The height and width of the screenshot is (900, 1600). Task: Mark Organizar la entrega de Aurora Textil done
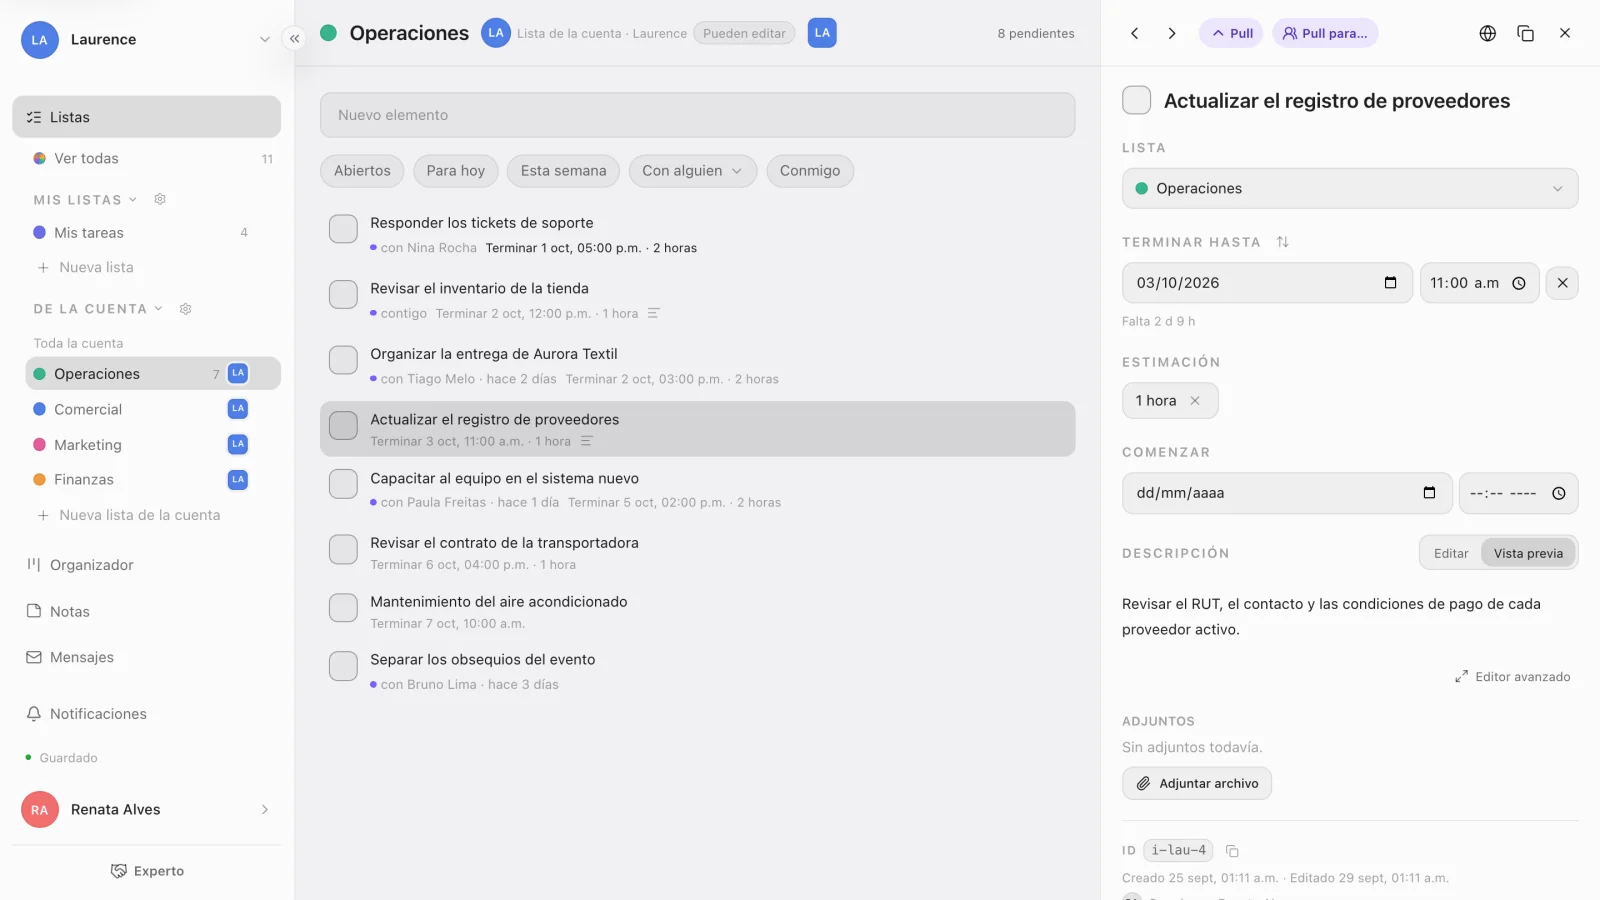[x=343, y=360]
